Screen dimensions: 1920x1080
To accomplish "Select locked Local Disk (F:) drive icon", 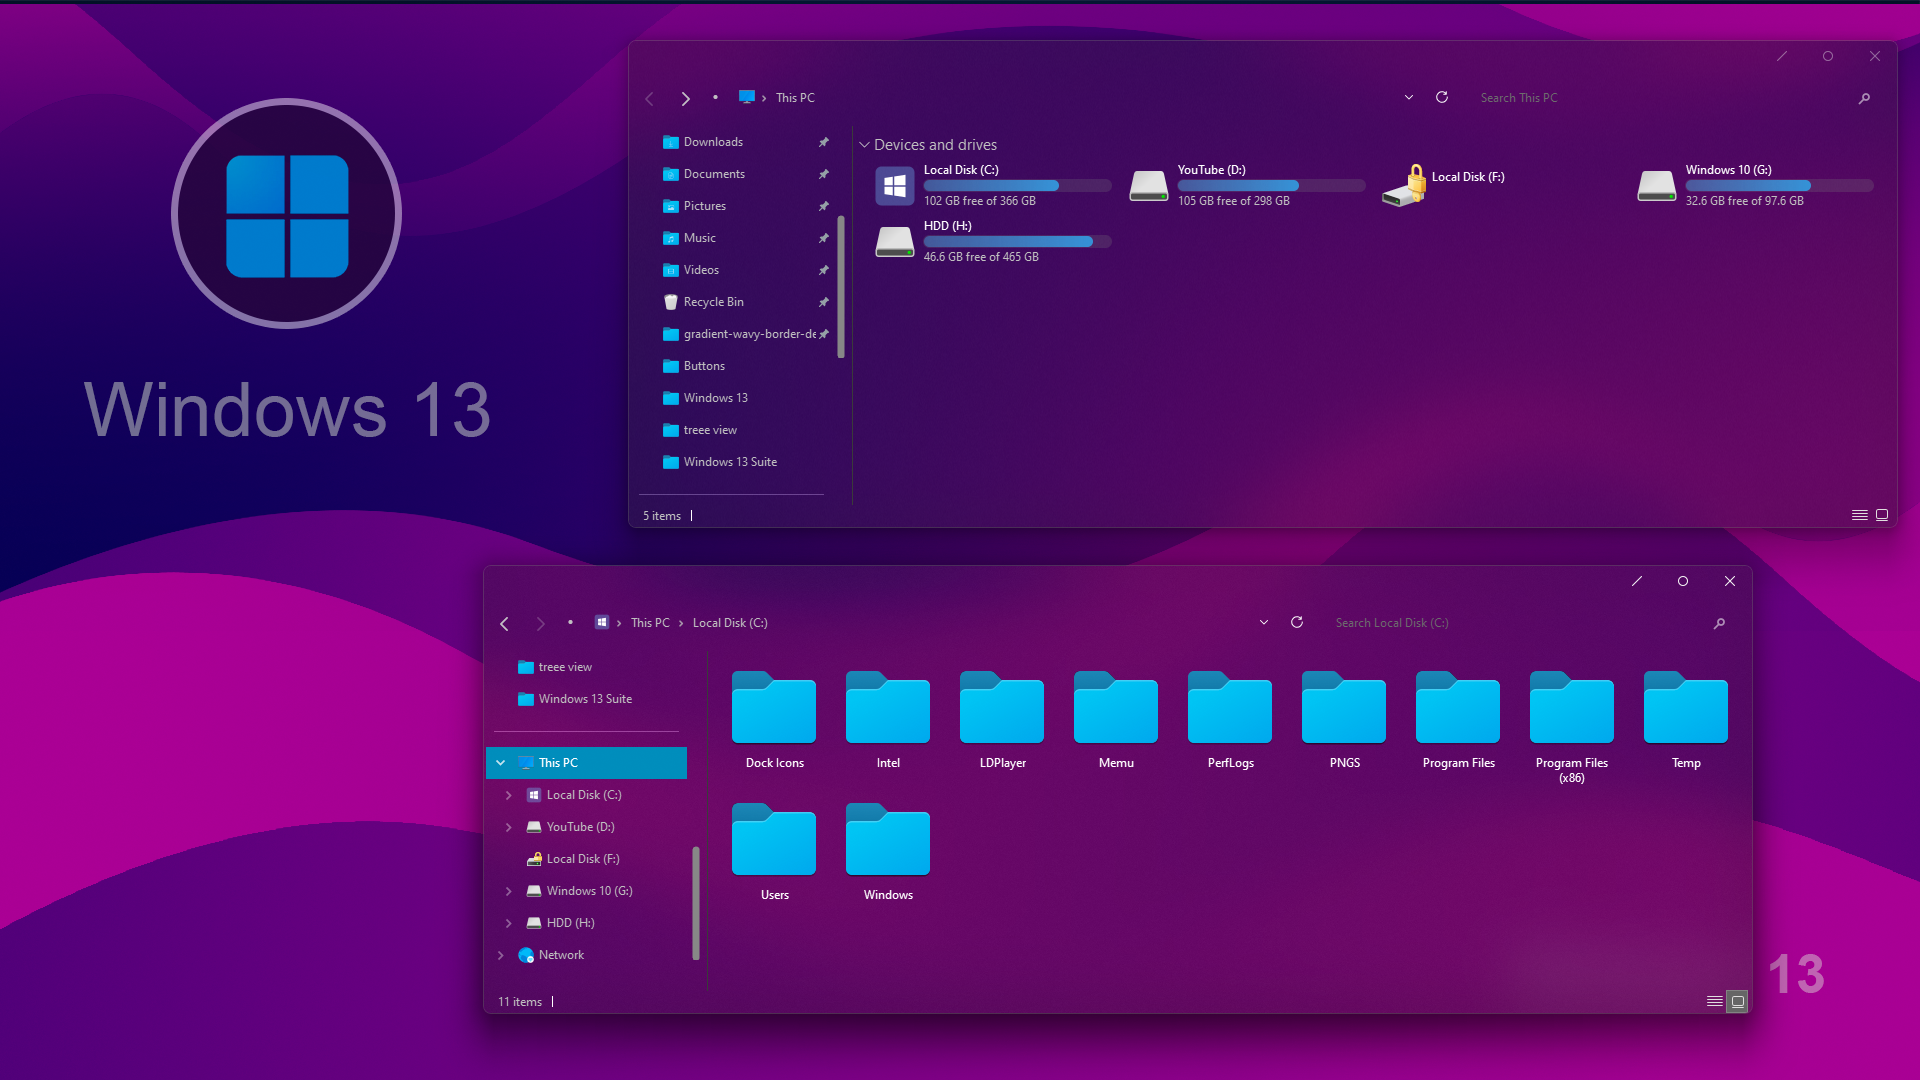I will click(1405, 185).
